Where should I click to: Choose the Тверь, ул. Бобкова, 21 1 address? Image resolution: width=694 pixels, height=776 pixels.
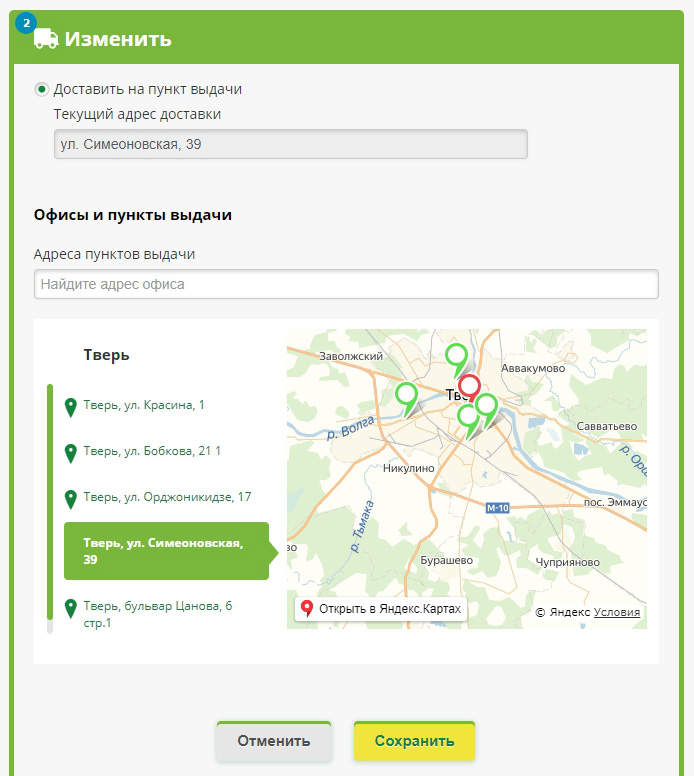click(151, 451)
